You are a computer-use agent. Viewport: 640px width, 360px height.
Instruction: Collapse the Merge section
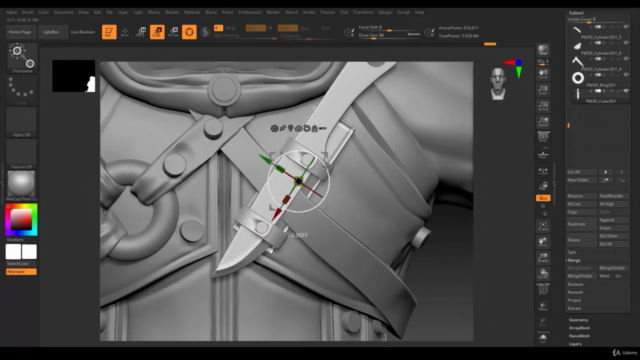pos(574,260)
